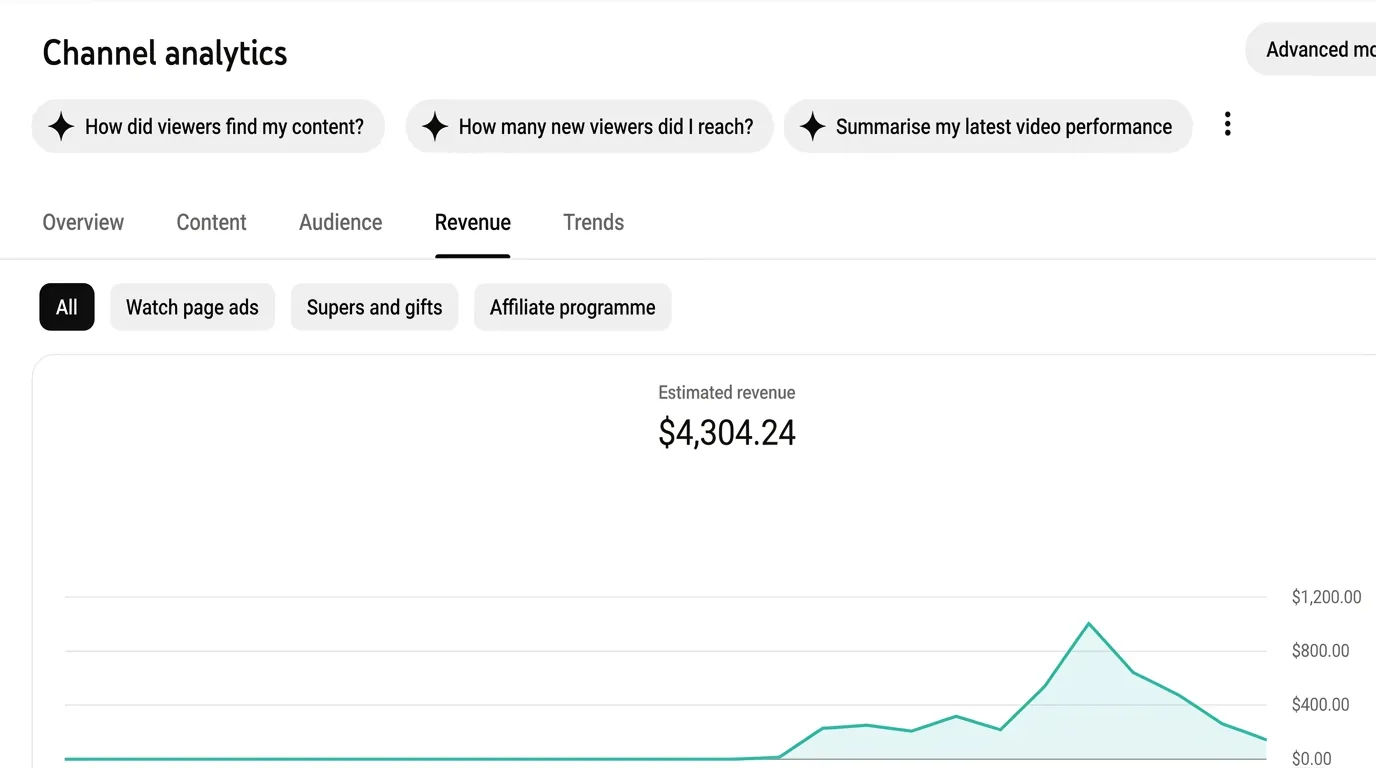Select the 'All' revenue filter chip
The width and height of the screenshot is (1376, 768).
tap(67, 307)
